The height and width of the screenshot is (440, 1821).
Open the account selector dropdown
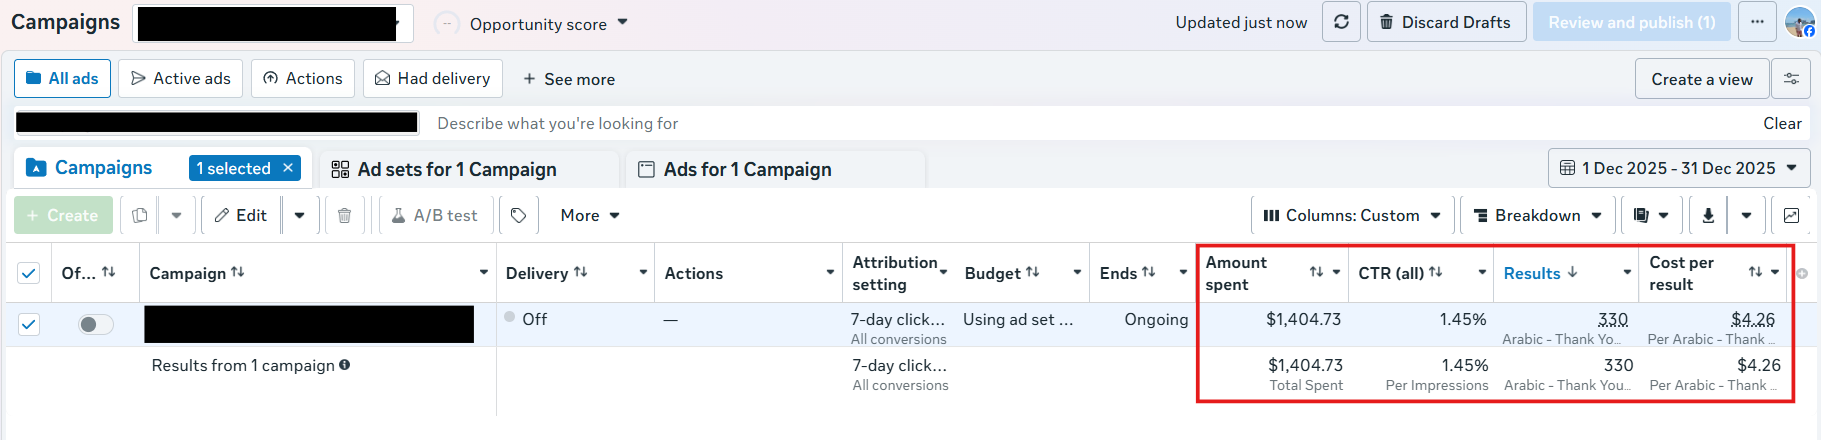tap(273, 23)
